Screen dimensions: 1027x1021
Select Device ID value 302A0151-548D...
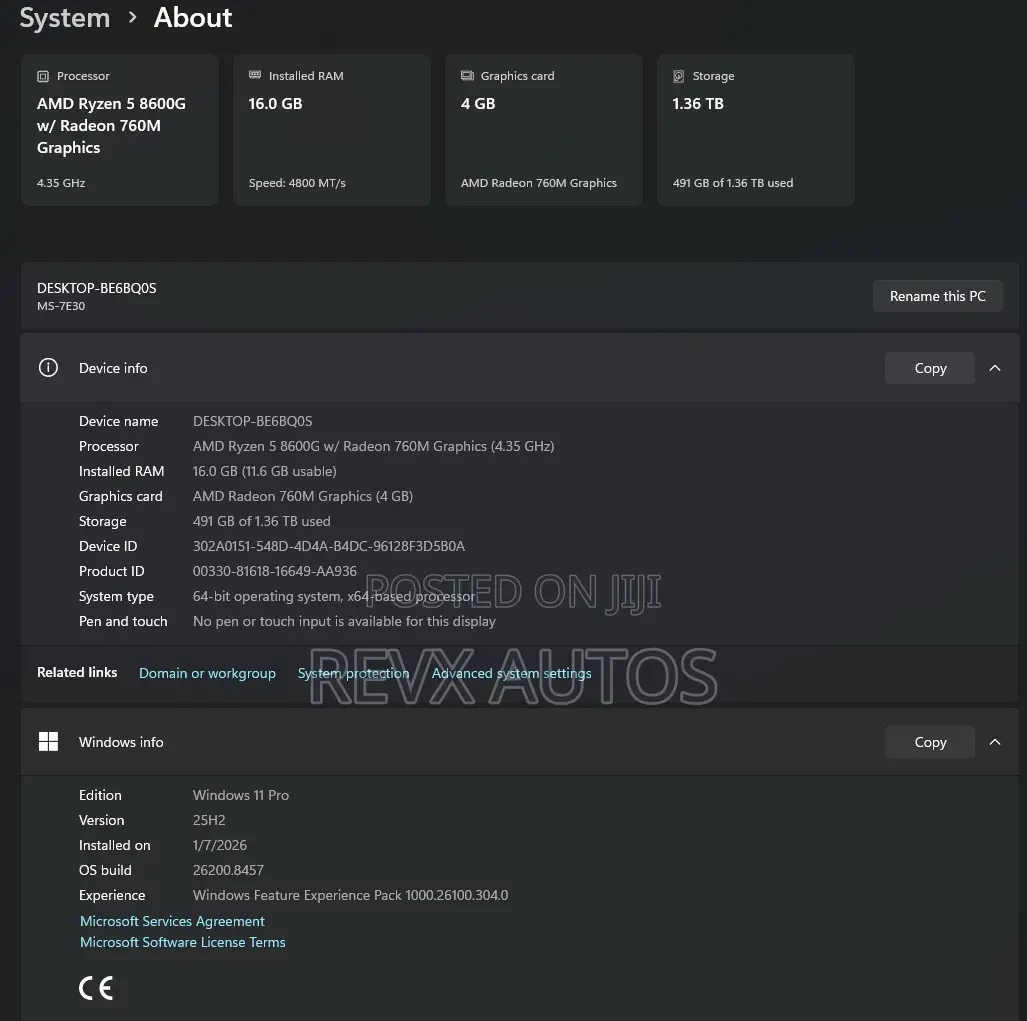coord(329,546)
